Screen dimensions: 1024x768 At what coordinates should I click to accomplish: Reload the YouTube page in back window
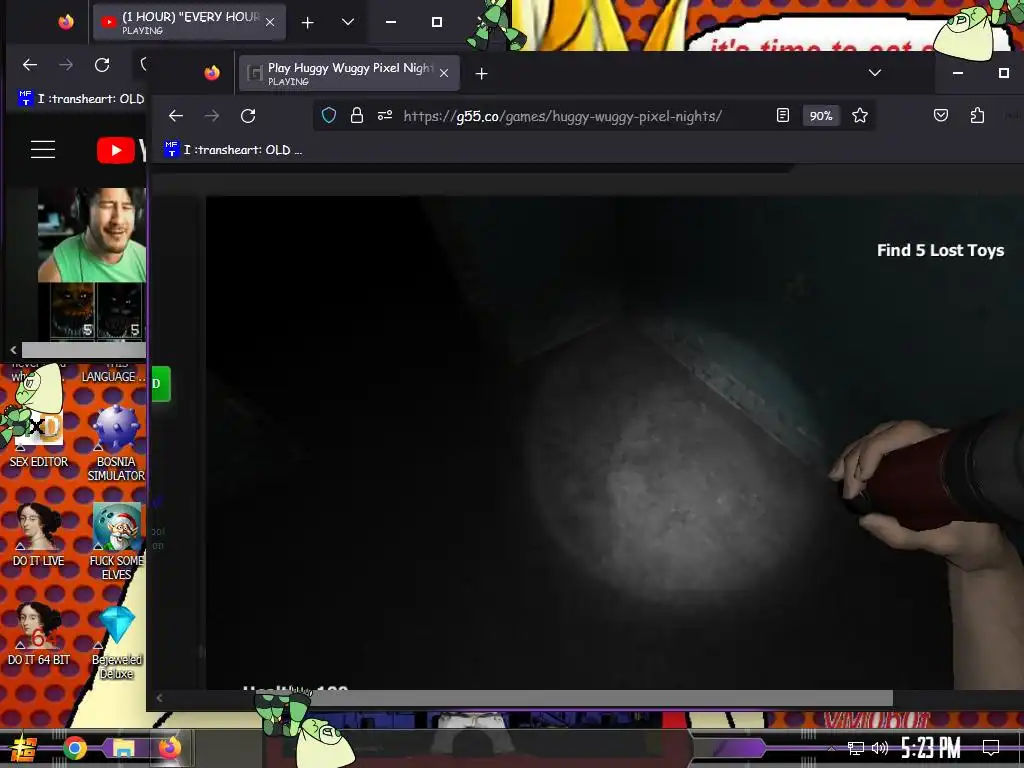tap(102, 65)
